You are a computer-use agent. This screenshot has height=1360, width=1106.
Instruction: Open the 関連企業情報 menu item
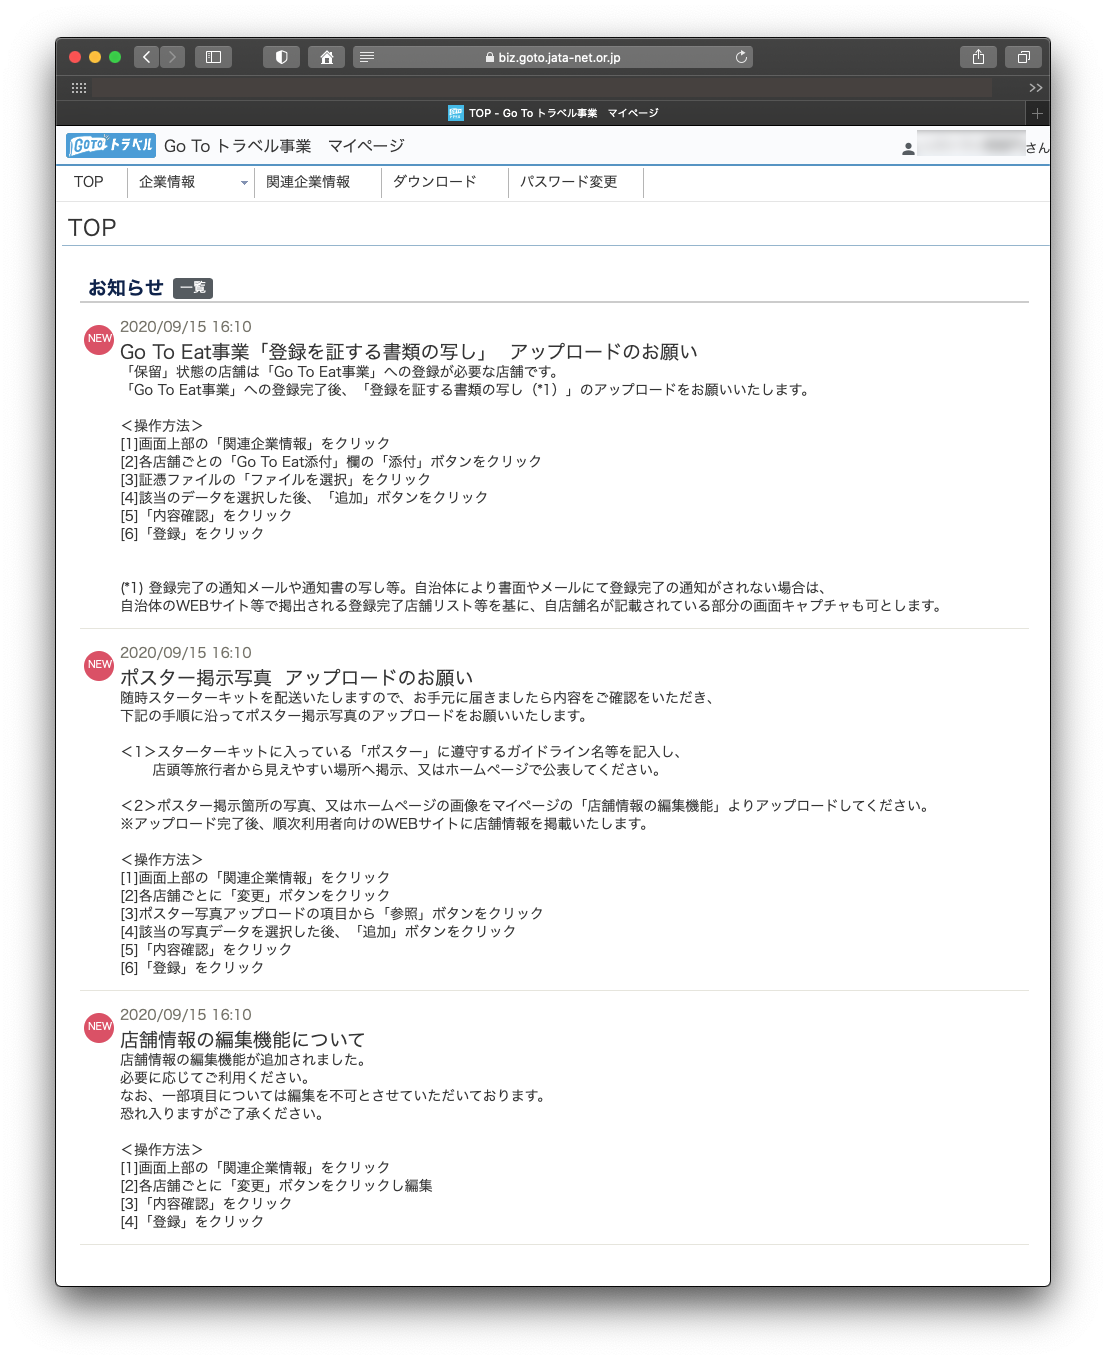[x=308, y=182]
